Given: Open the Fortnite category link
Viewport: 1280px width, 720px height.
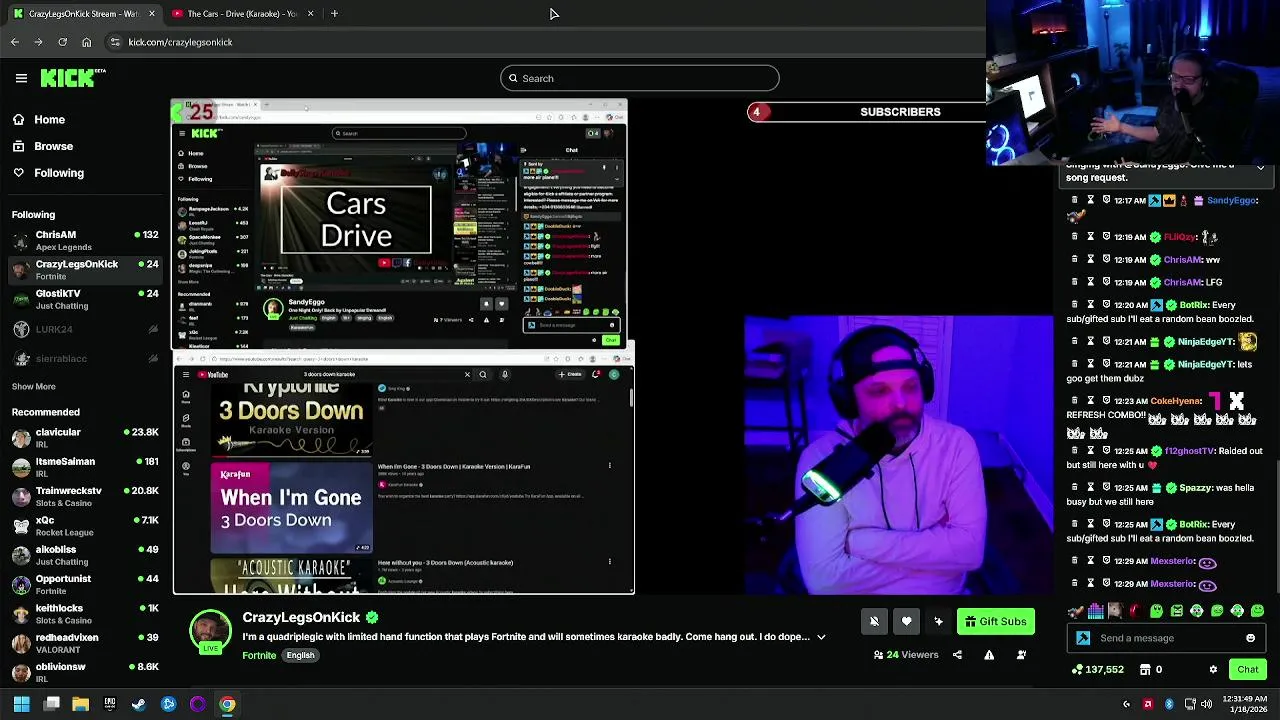Looking at the screenshot, I should 259,655.
